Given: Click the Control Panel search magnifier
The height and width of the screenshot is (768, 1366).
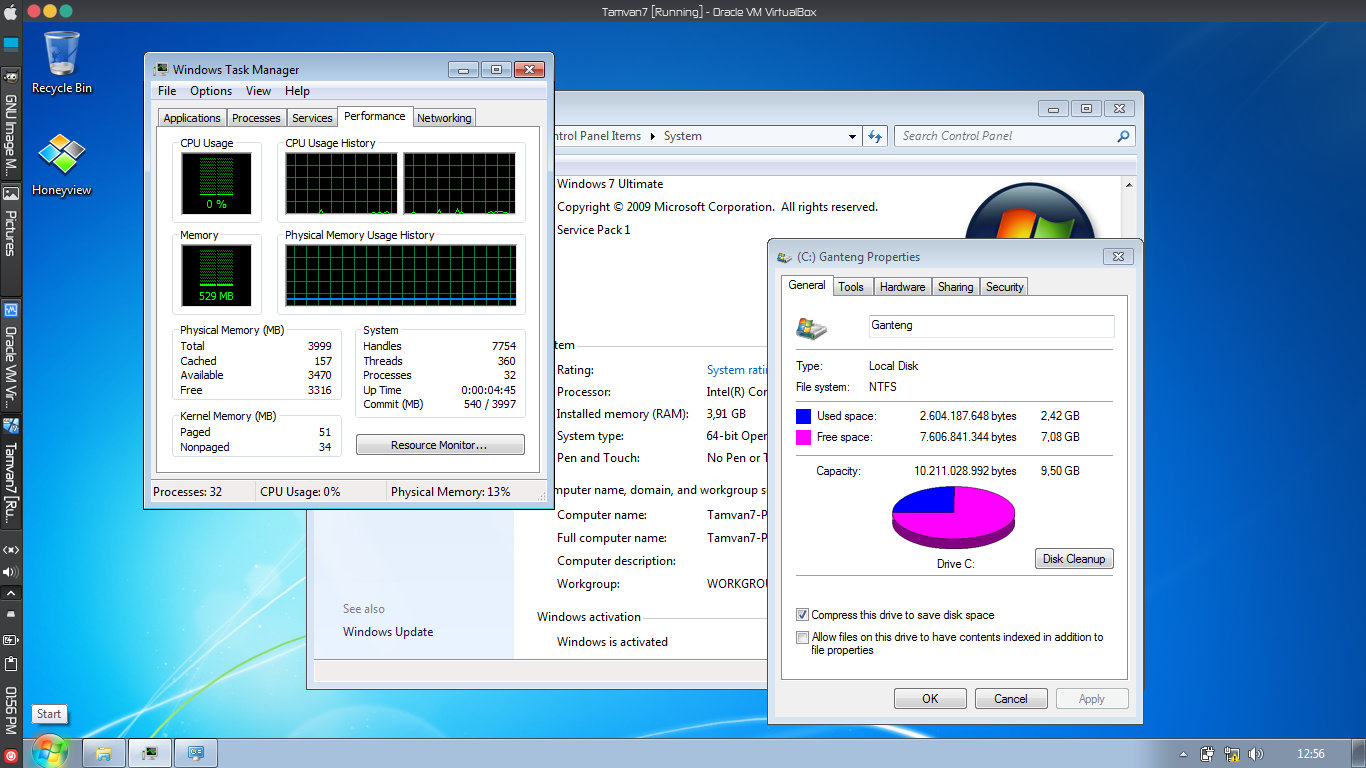Looking at the screenshot, I should point(1123,136).
